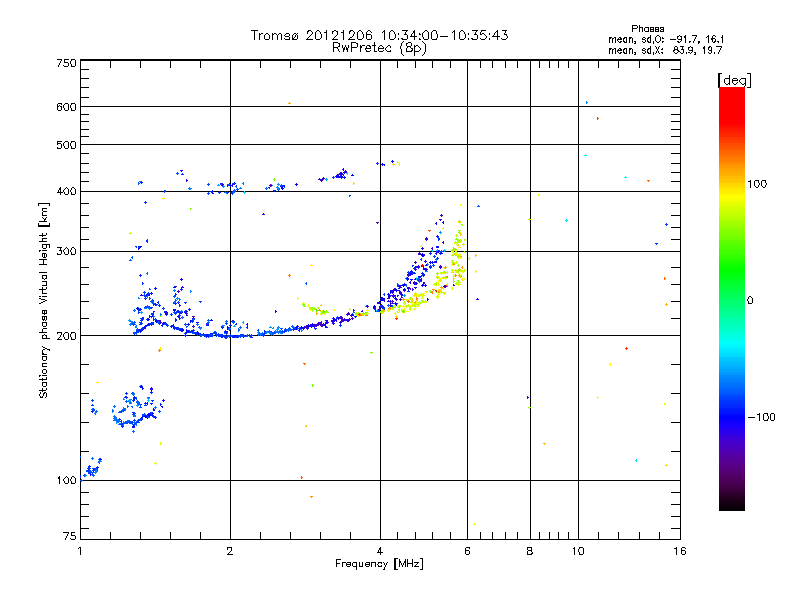
Task: Click frequency axis tick "1"
Action: [x=80, y=551]
